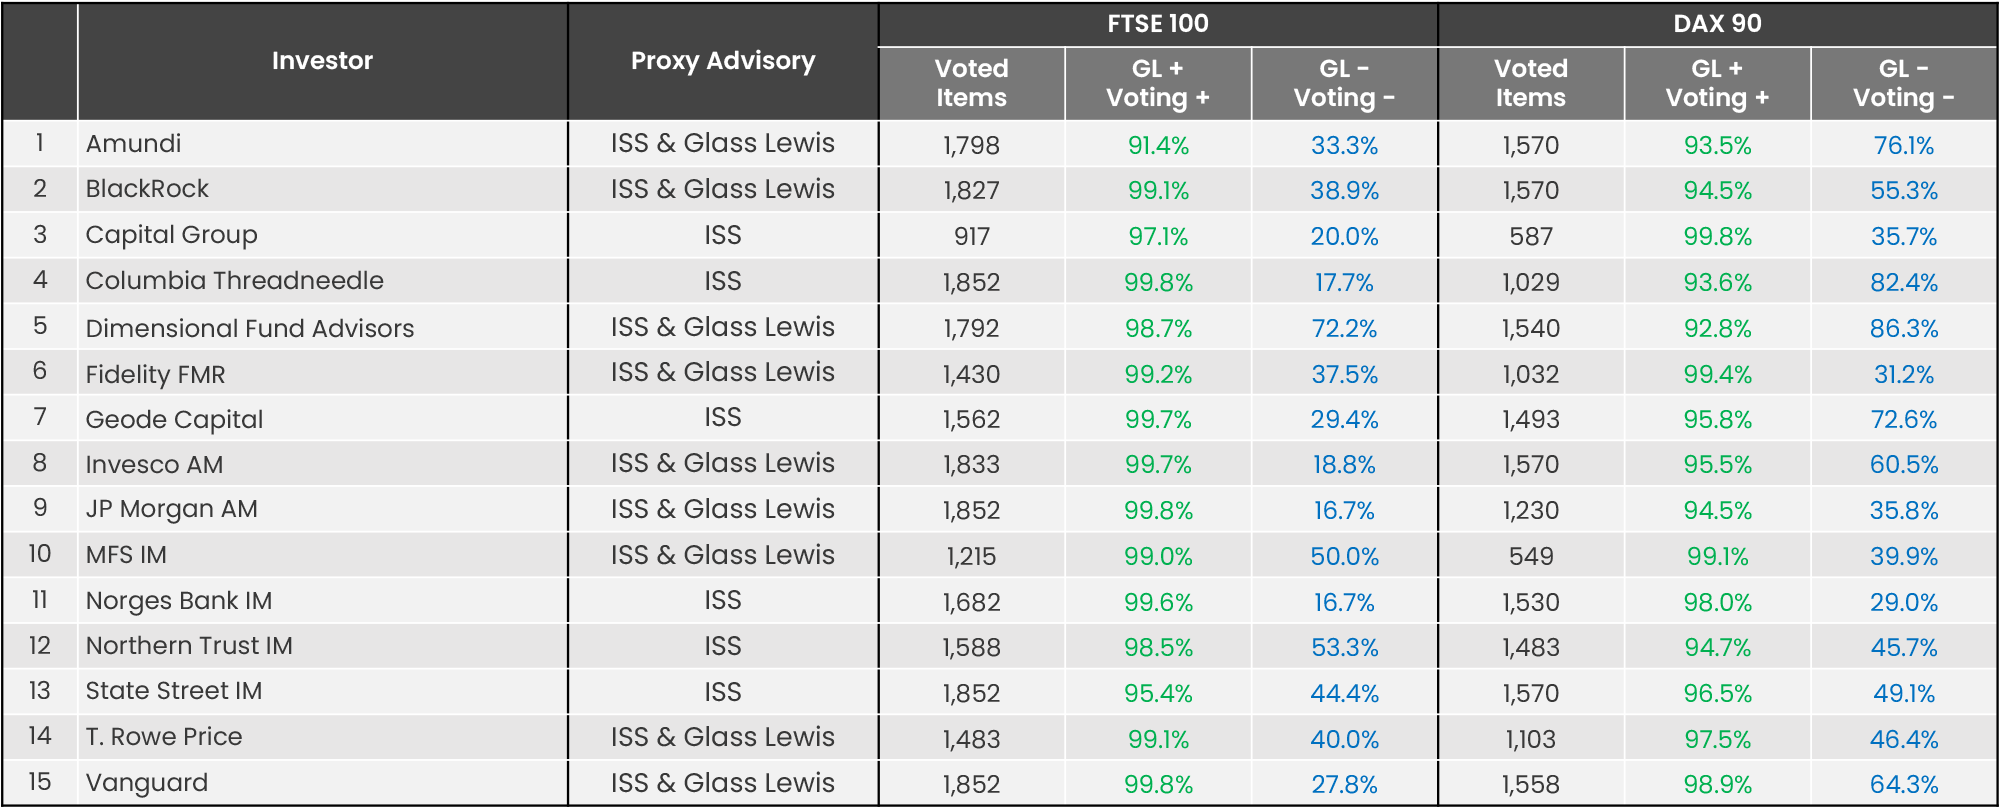Click the Fidelity FMR investor name

click(155, 374)
